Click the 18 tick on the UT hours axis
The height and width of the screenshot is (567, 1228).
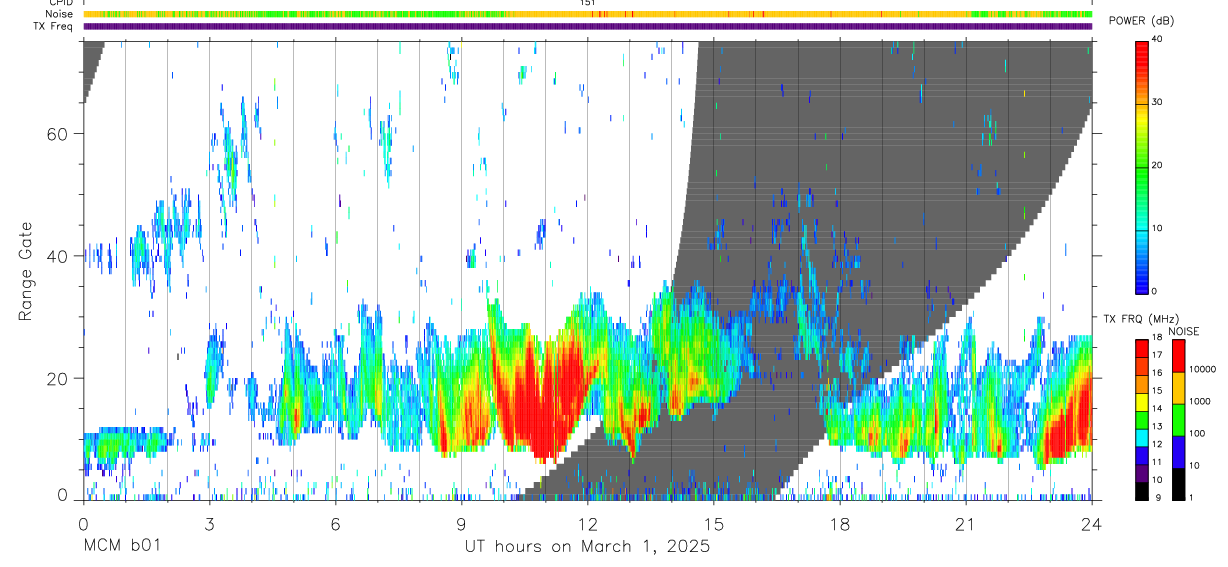(x=839, y=523)
